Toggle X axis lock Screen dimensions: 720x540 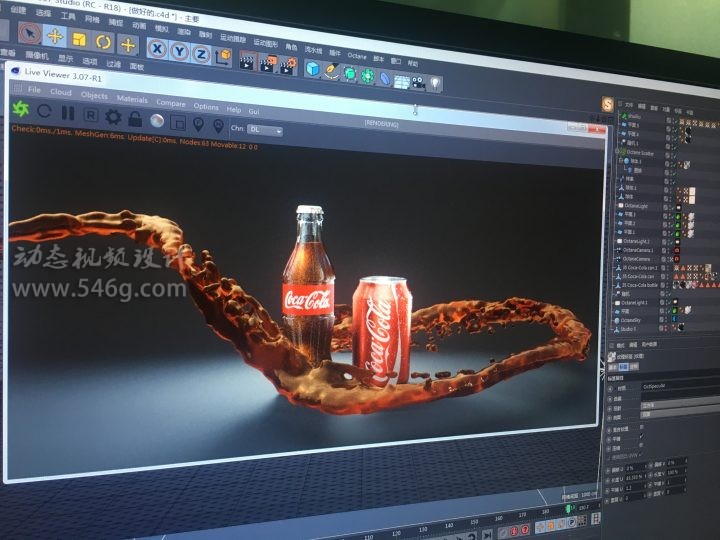[x=157, y=50]
